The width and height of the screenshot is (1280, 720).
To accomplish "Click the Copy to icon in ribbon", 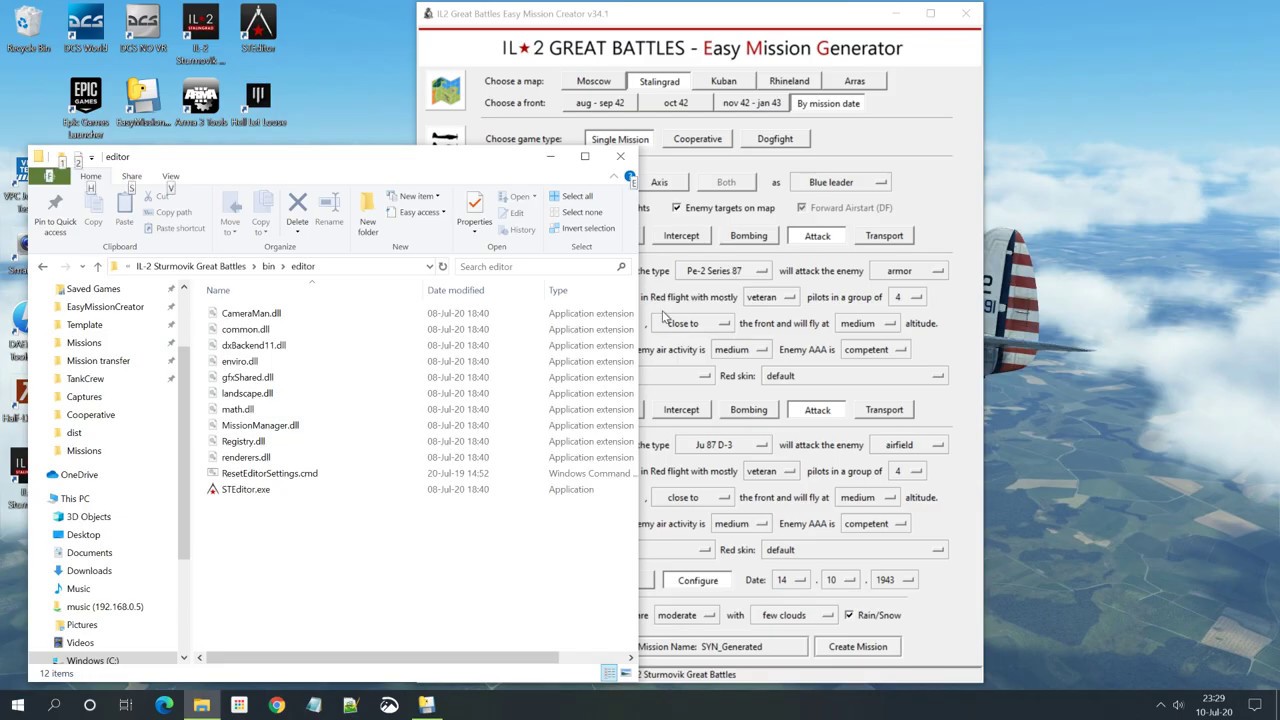I will (261, 214).
